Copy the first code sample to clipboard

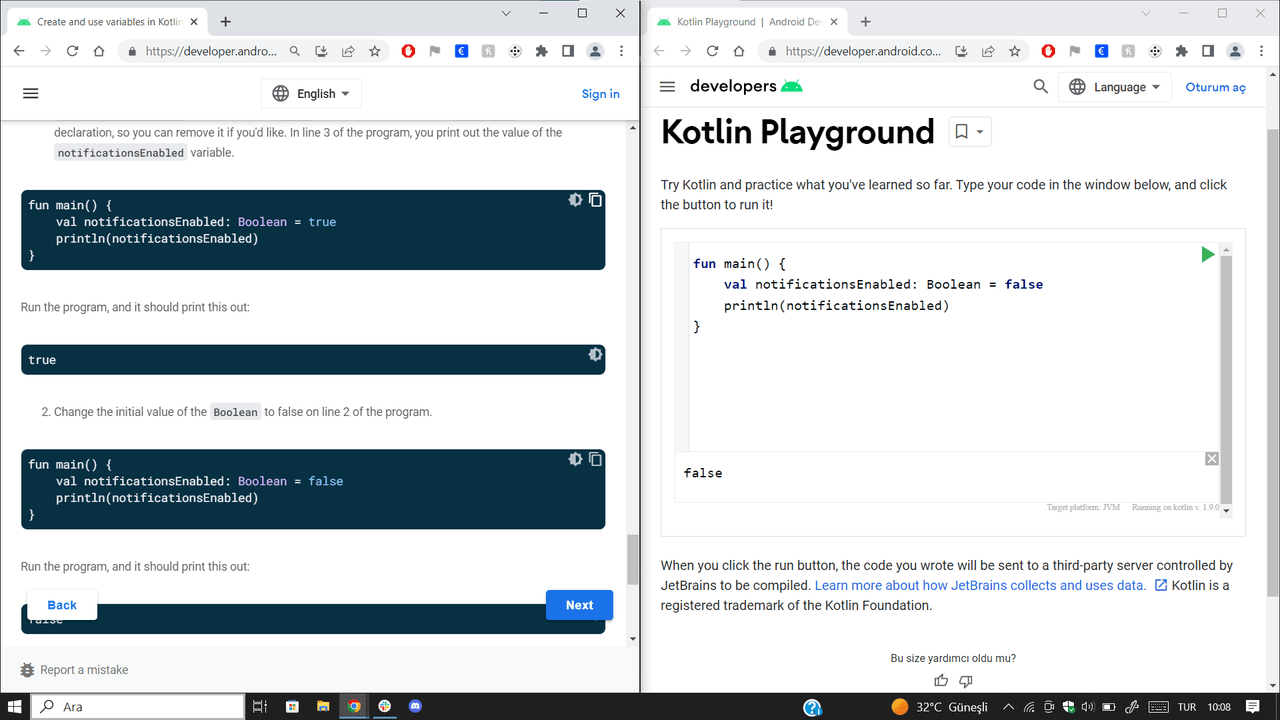[595, 200]
